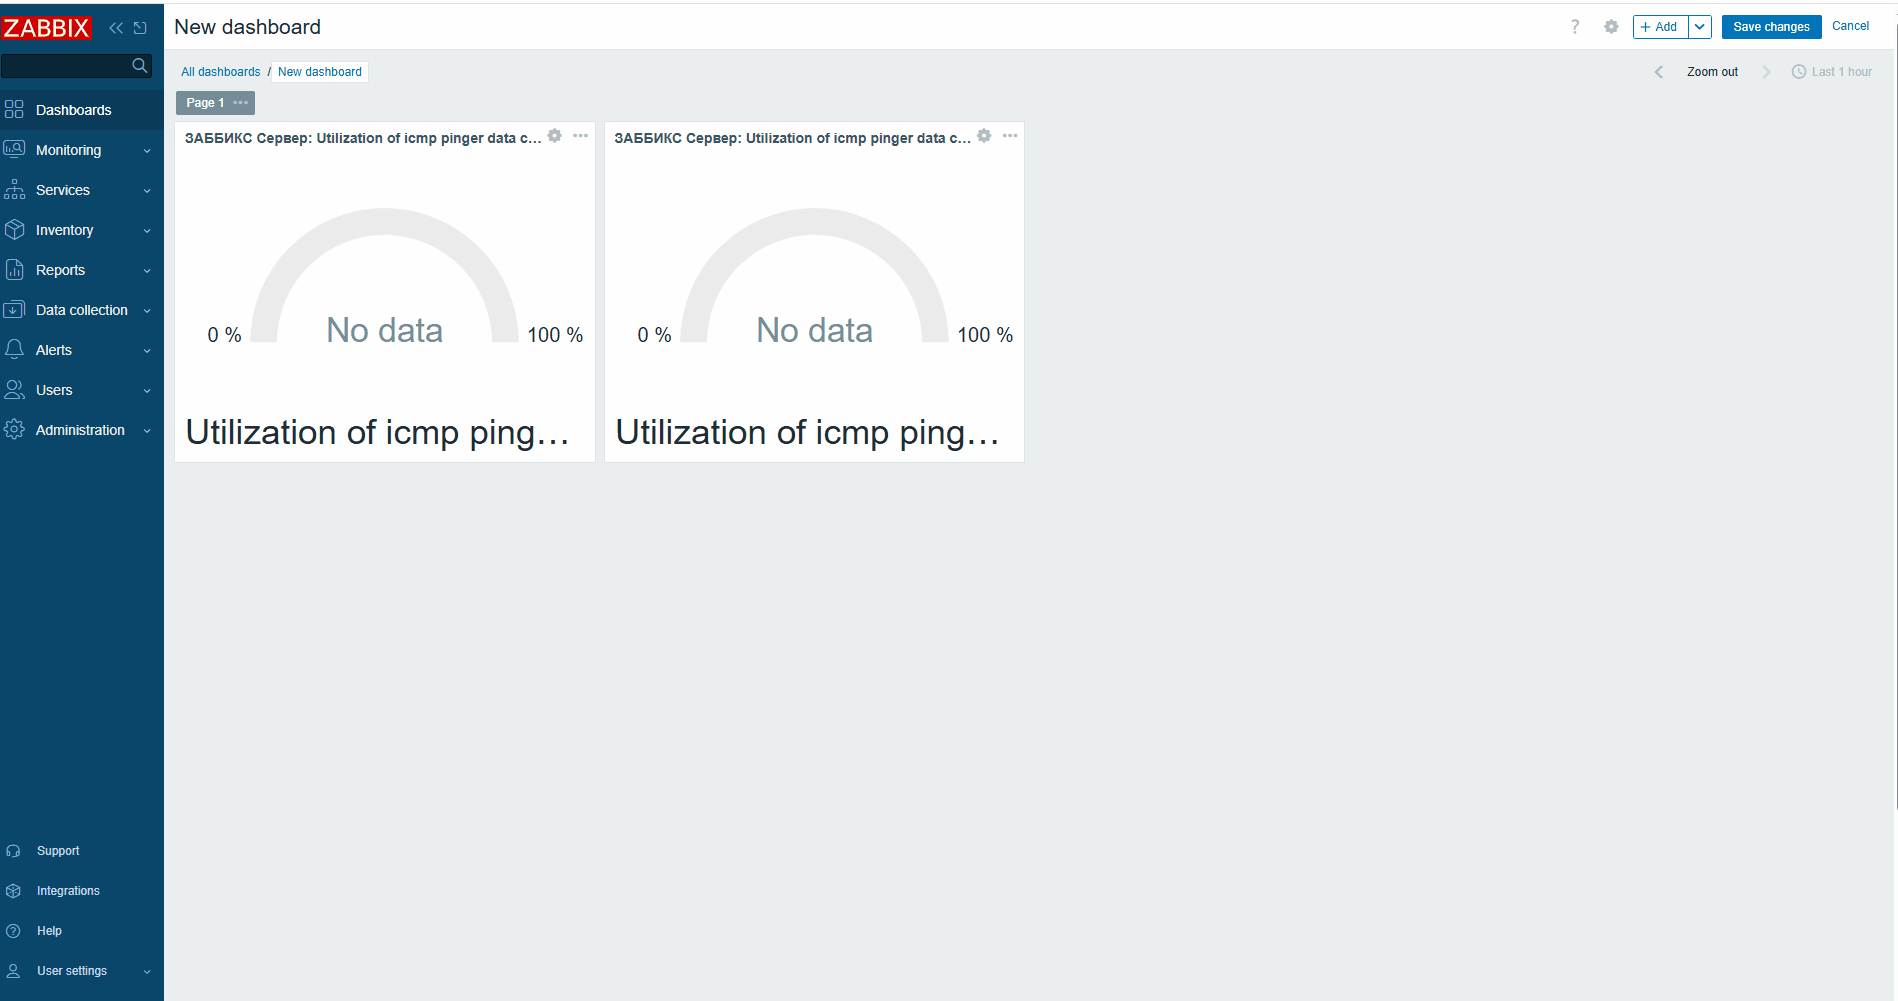
Task: Expand the Monitoring menu section
Action: click(81, 150)
